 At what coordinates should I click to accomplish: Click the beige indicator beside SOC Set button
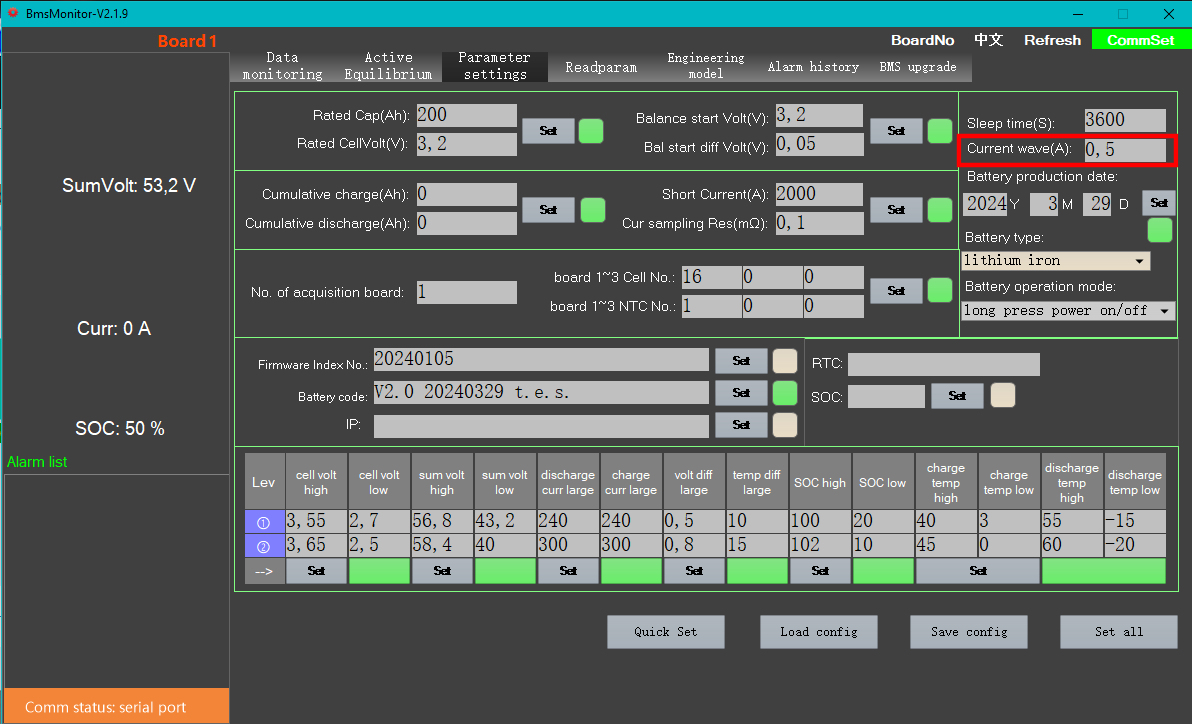pos(1003,395)
